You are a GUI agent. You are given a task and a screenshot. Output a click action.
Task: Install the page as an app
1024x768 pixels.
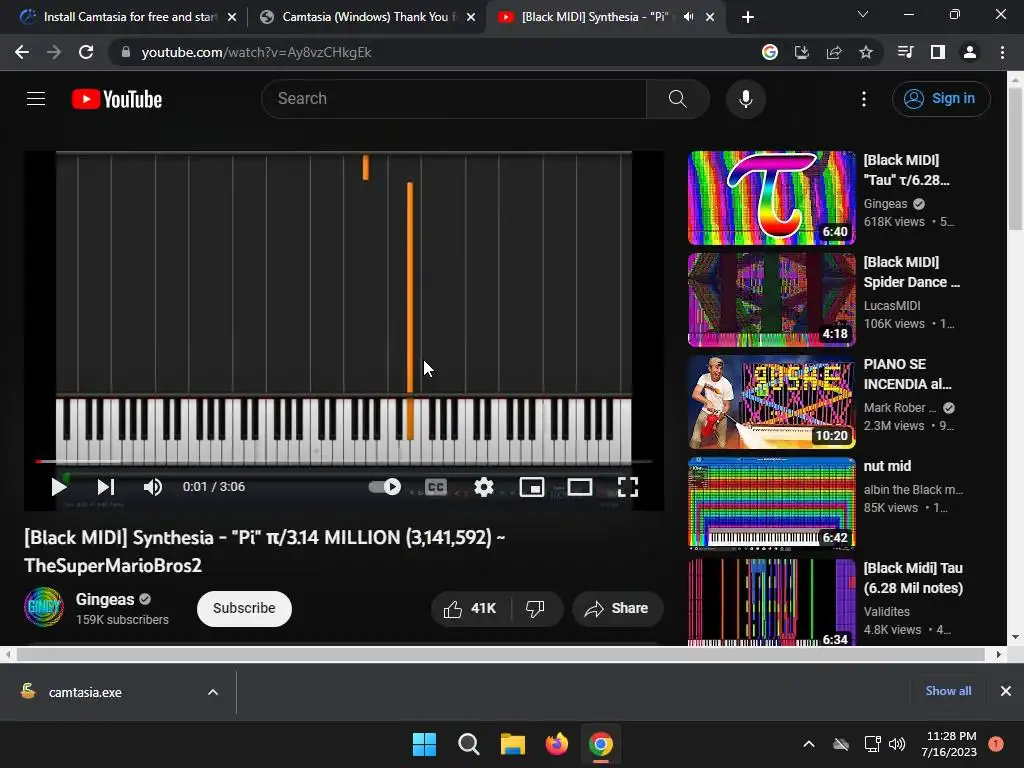[x=801, y=52]
